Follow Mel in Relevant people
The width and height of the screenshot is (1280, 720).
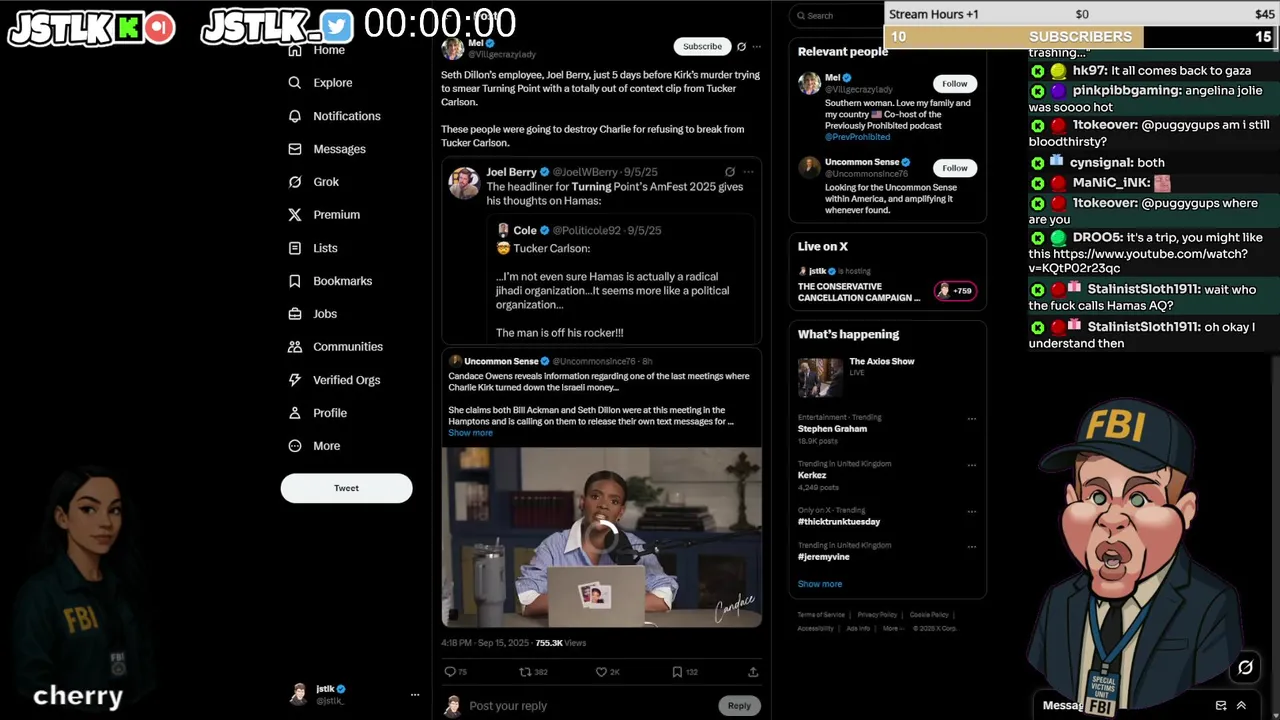coord(955,84)
